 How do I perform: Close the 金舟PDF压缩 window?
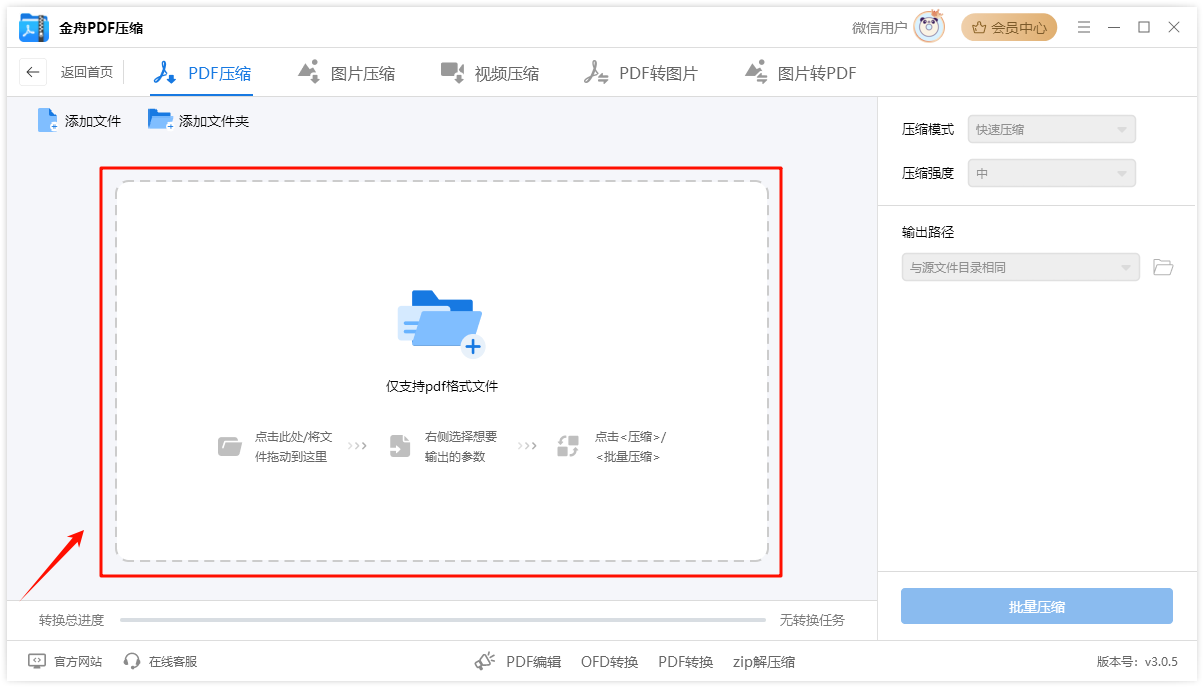pos(1174,28)
